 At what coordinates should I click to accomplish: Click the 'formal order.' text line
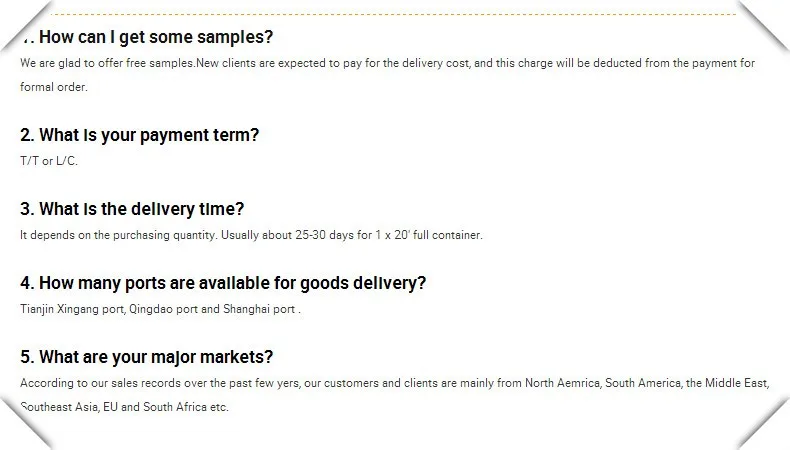pyautogui.click(x=54, y=87)
